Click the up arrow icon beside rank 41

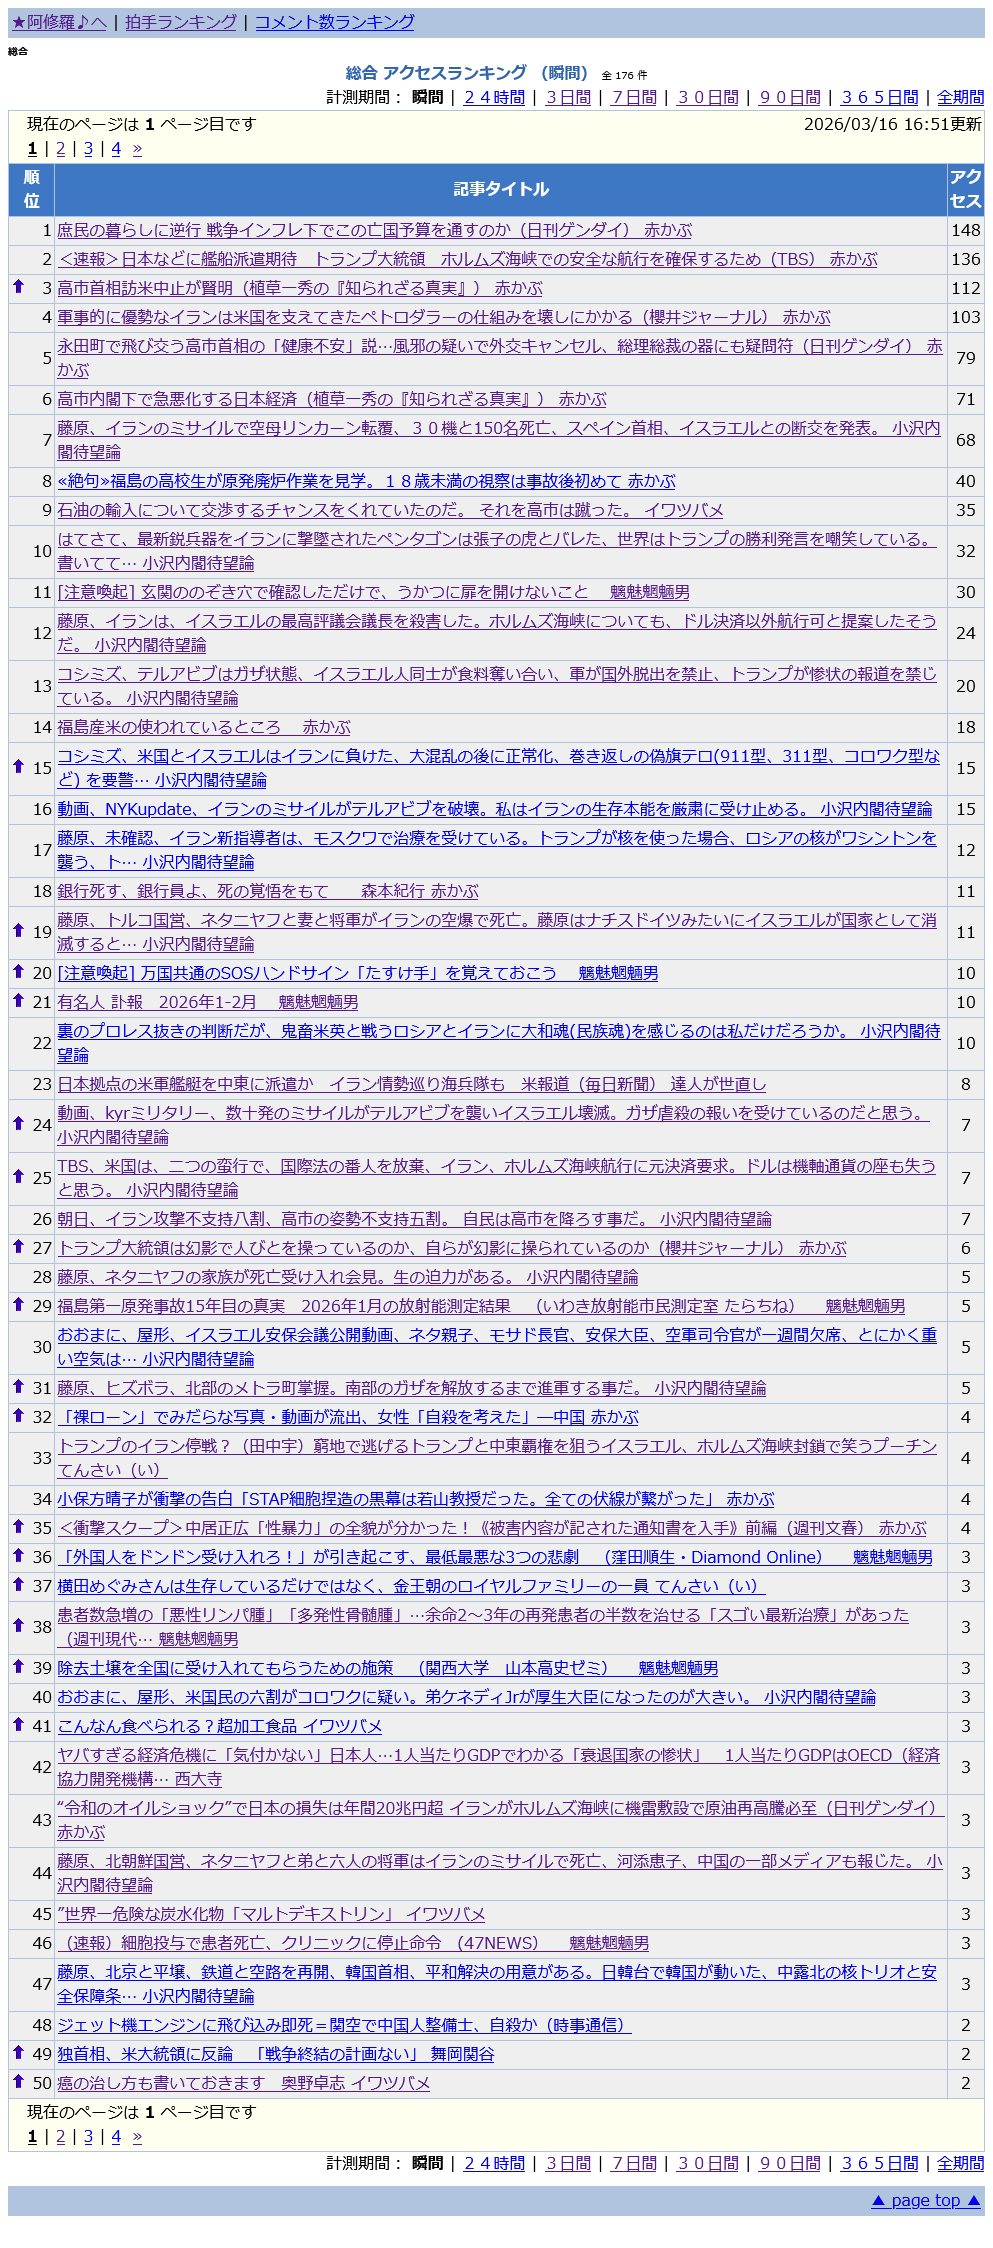point(18,1725)
